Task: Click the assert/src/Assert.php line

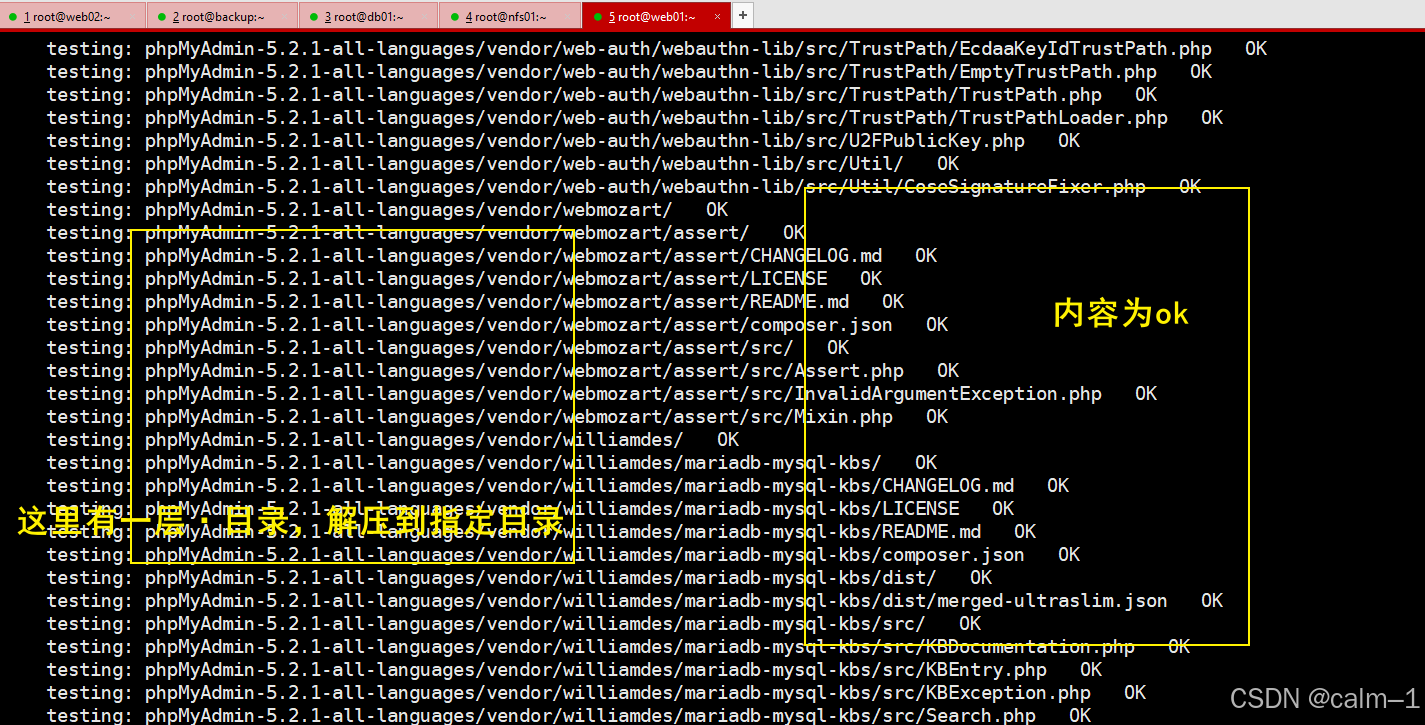Action: pyautogui.click(x=502, y=370)
